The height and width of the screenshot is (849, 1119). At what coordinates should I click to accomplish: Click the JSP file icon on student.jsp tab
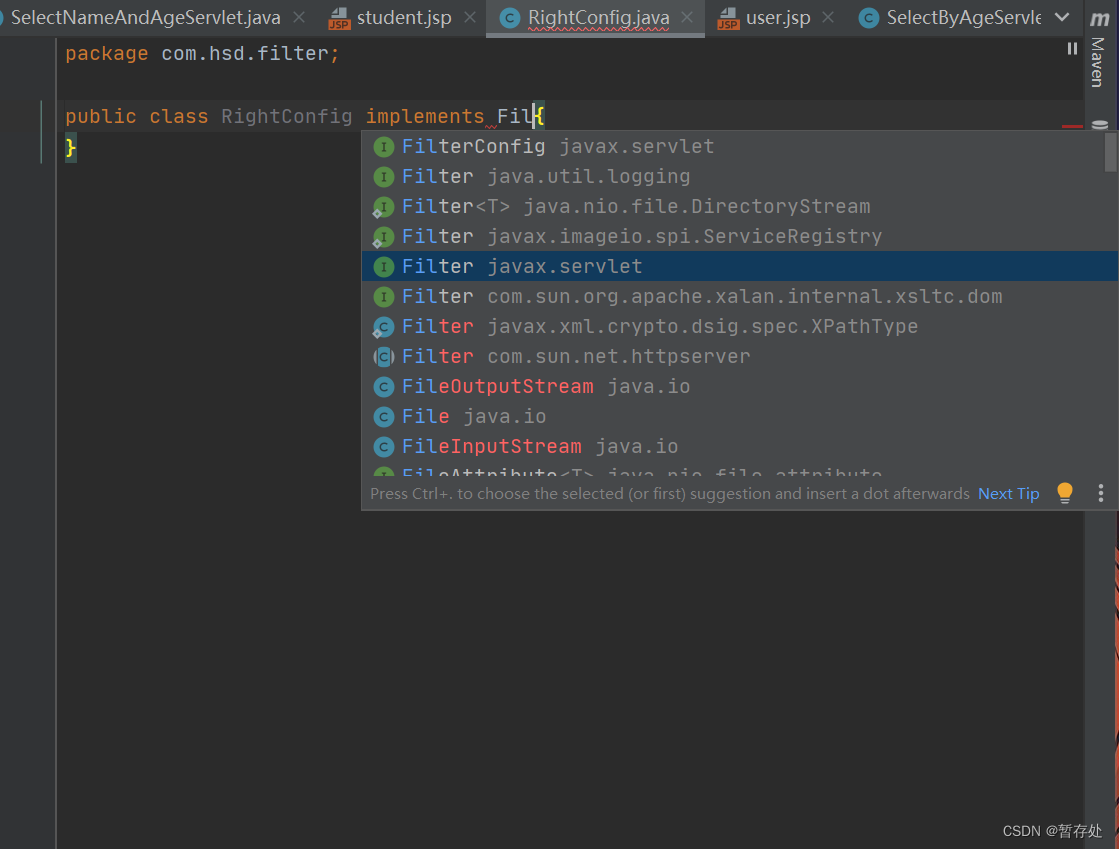339,18
